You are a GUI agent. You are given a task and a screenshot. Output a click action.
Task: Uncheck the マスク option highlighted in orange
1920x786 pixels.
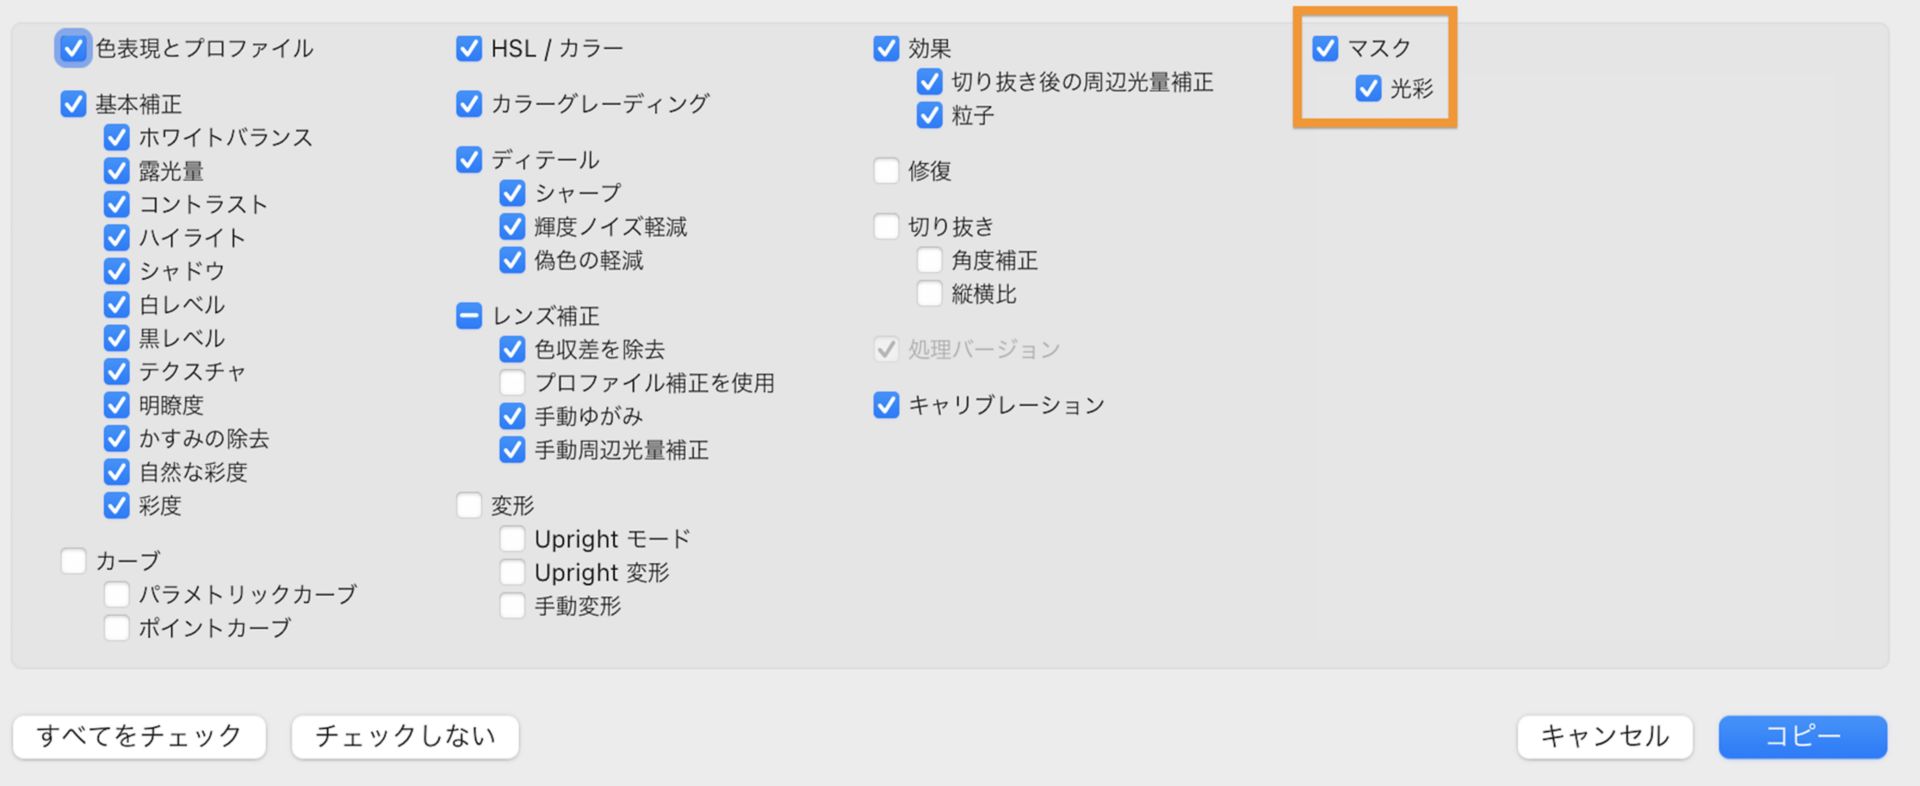click(x=1326, y=47)
